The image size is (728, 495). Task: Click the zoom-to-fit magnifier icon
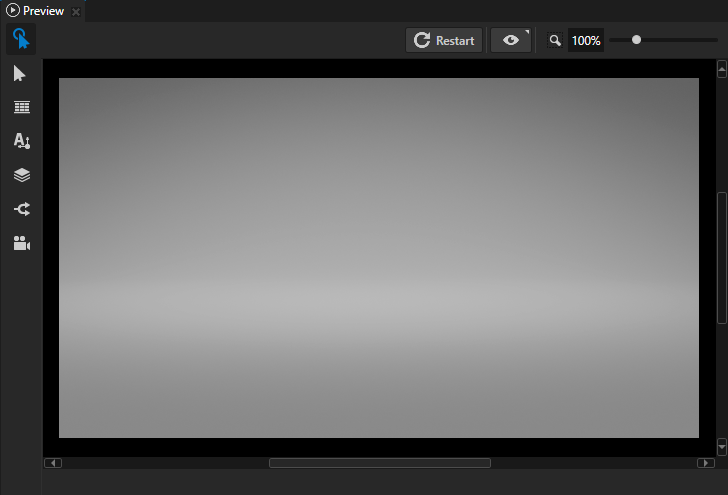coord(555,41)
